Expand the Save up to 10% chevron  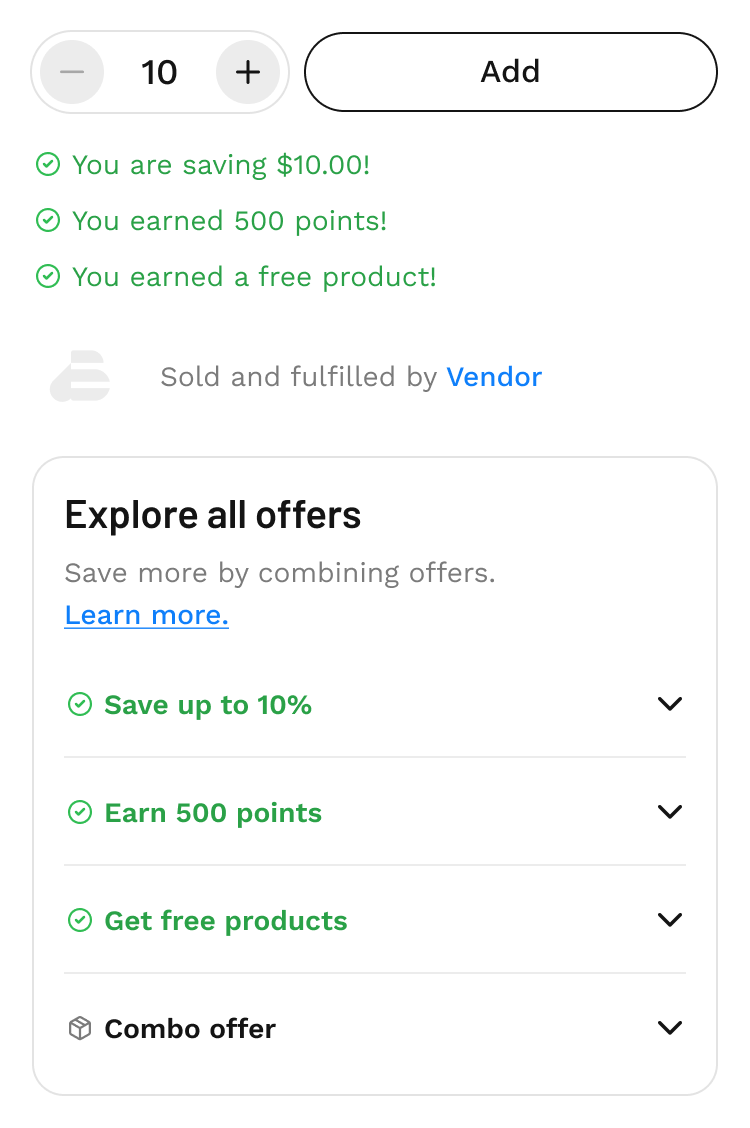pyautogui.click(x=670, y=704)
